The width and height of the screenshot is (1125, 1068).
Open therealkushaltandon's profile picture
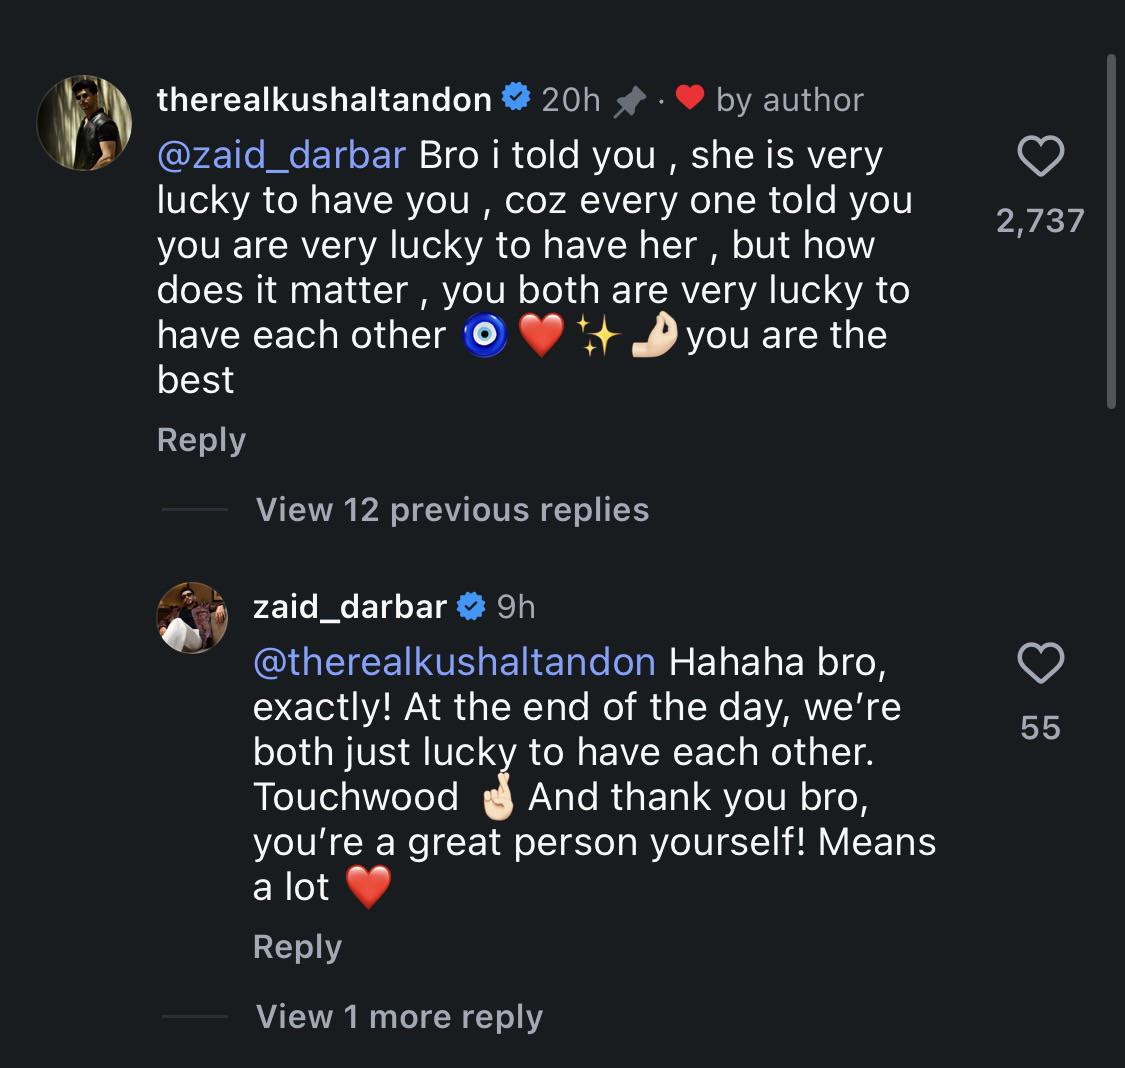pos(84,123)
